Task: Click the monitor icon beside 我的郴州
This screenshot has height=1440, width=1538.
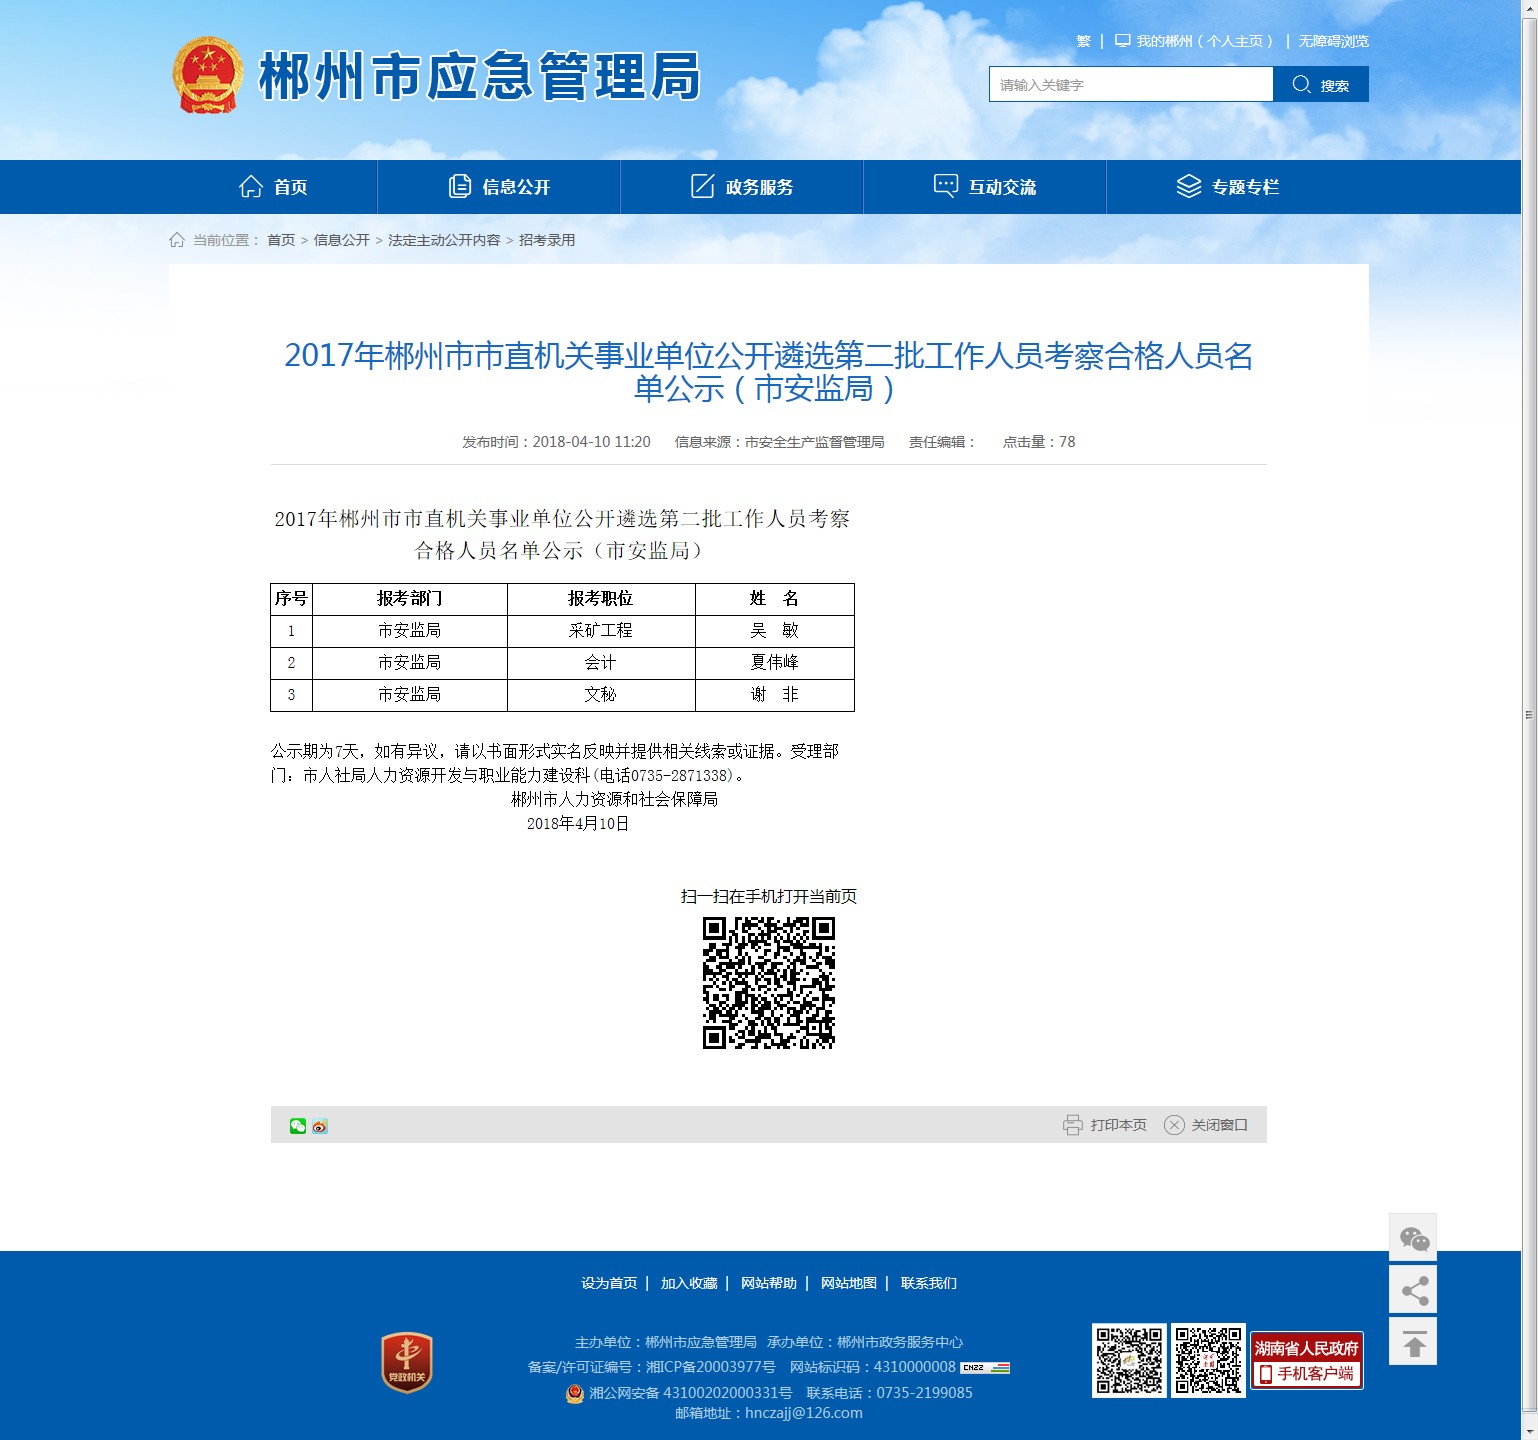Action: tap(1123, 41)
